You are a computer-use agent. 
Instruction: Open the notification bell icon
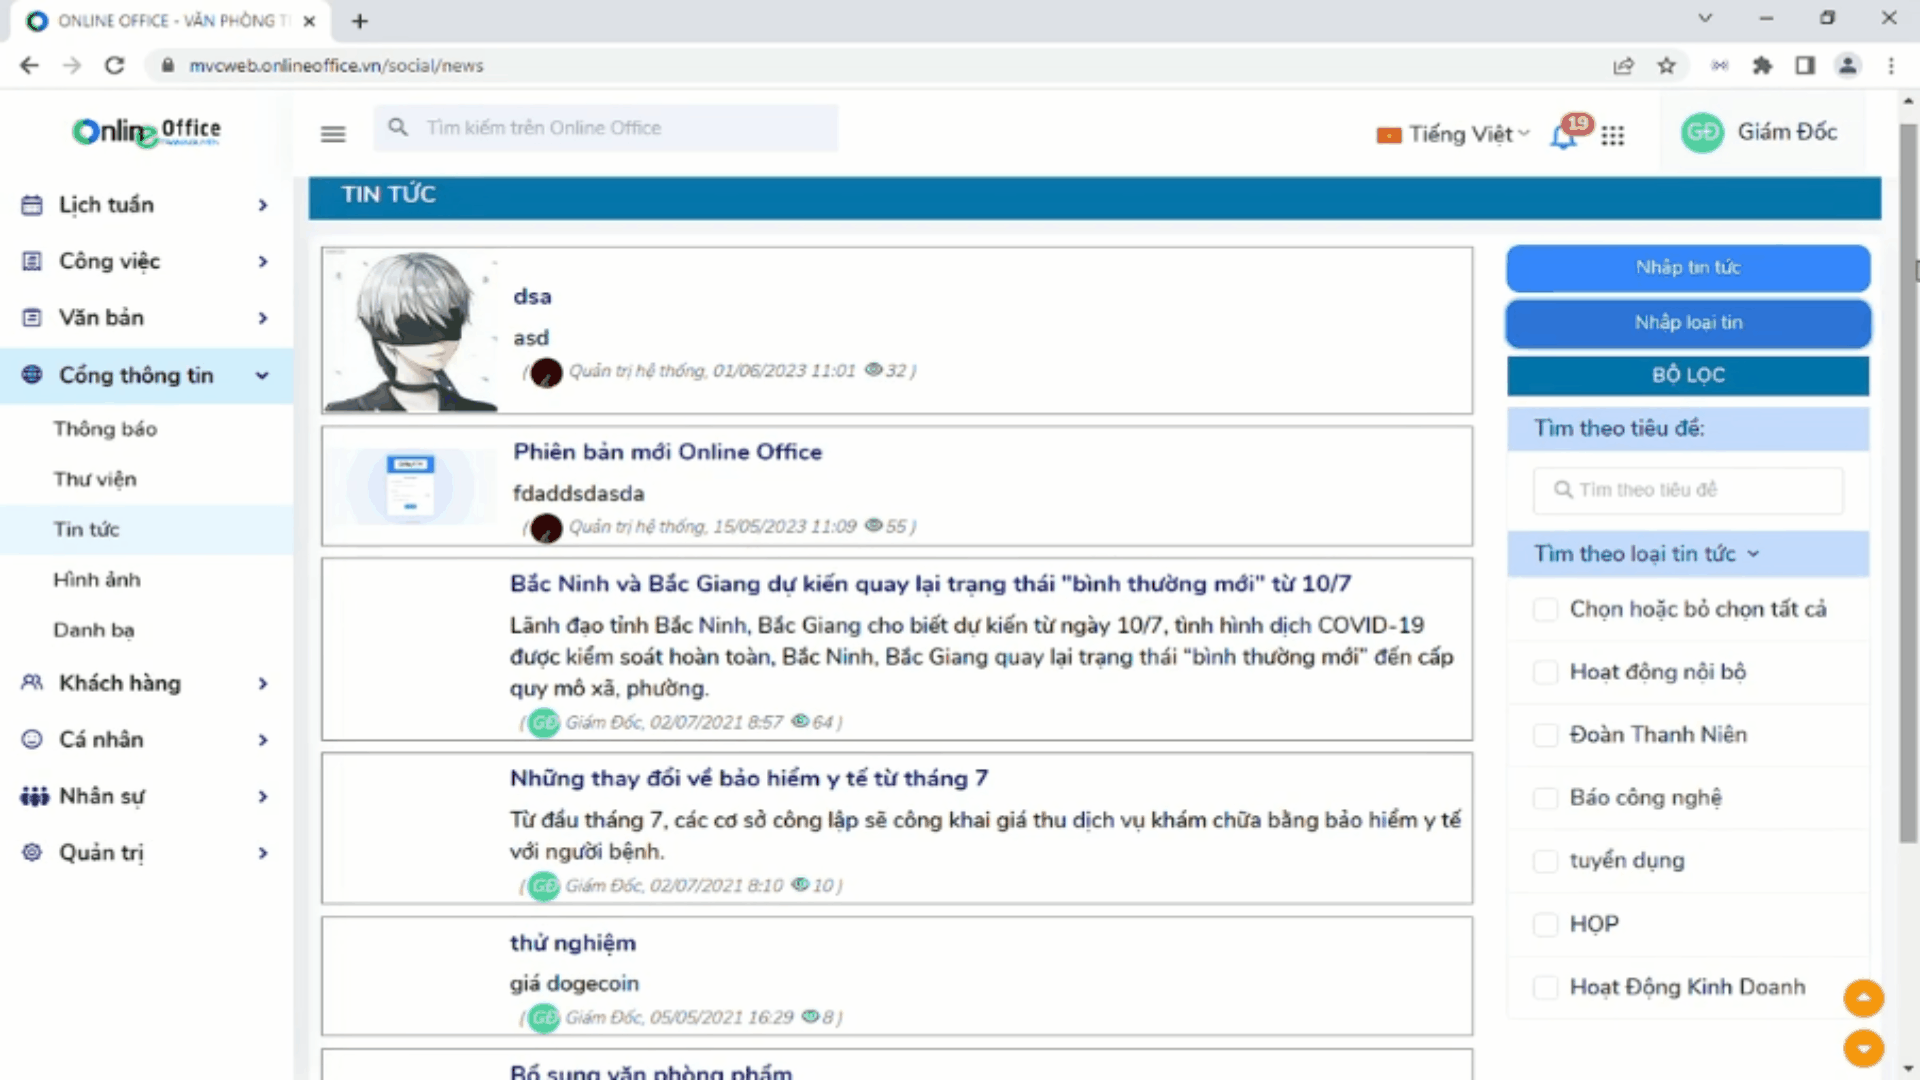point(1564,136)
